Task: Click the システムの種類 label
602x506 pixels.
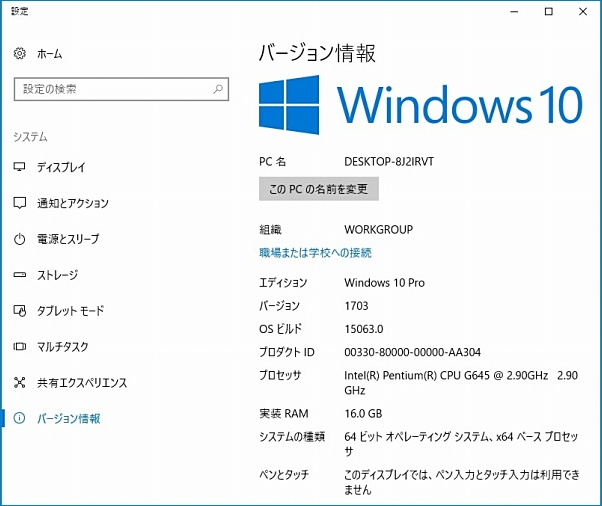Action: click(x=292, y=437)
